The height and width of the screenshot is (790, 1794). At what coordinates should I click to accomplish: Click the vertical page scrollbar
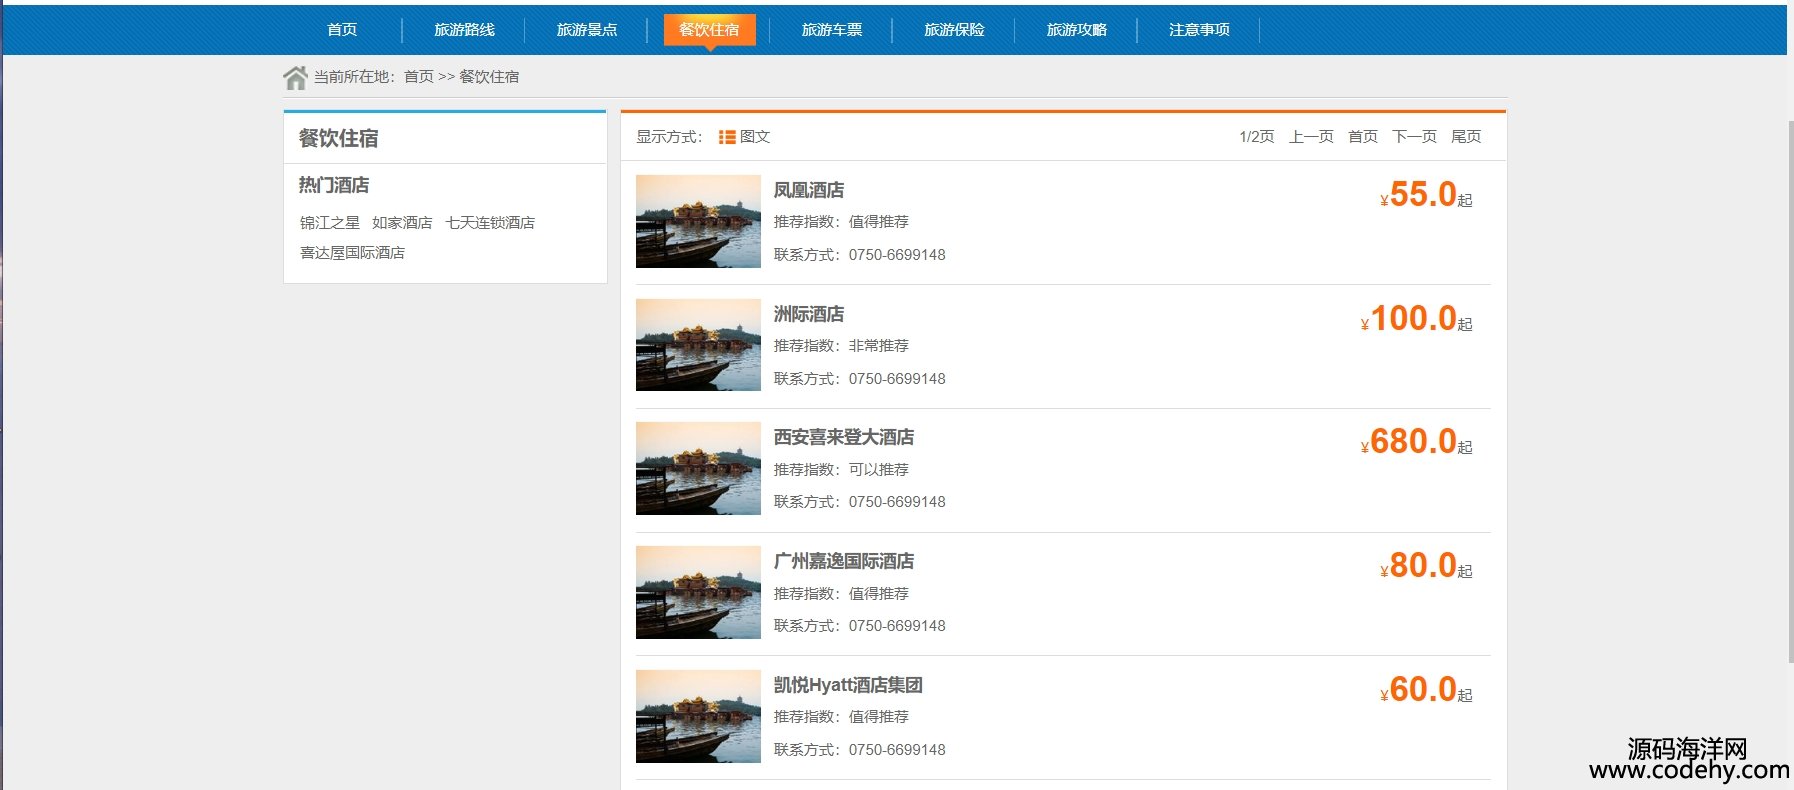1789,390
